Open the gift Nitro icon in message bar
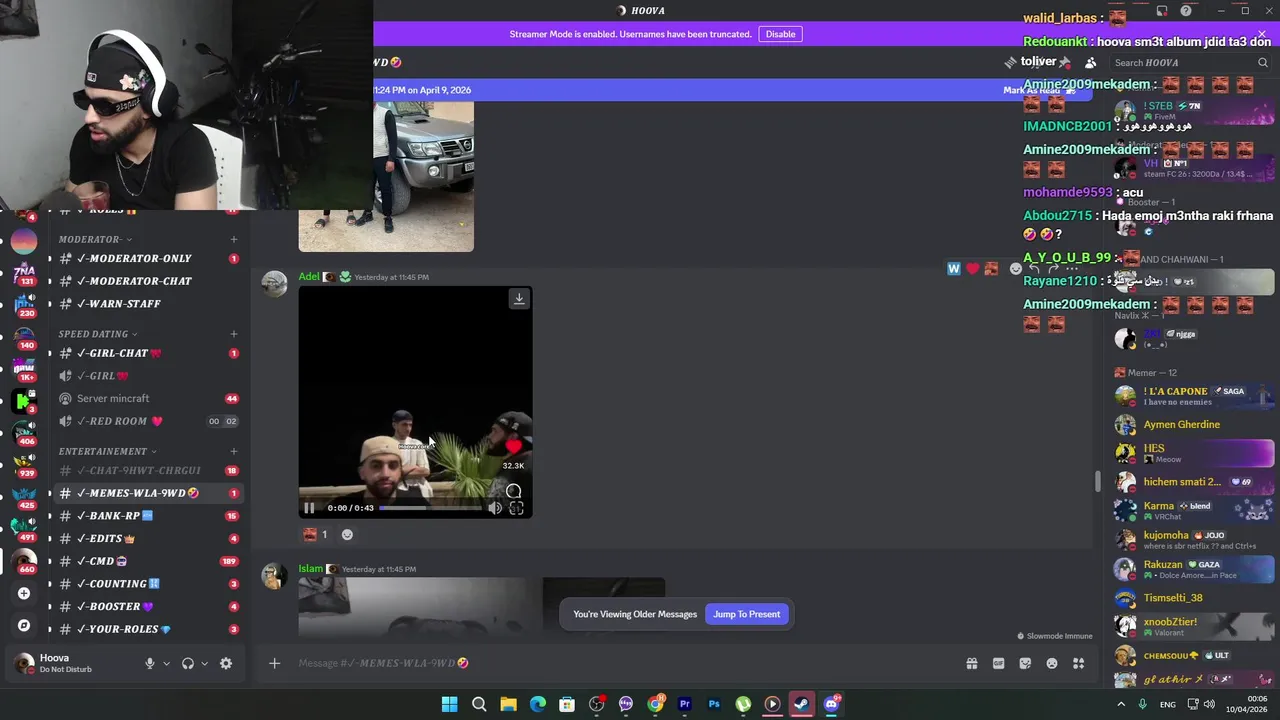This screenshot has height=720, width=1280. coord(971,663)
